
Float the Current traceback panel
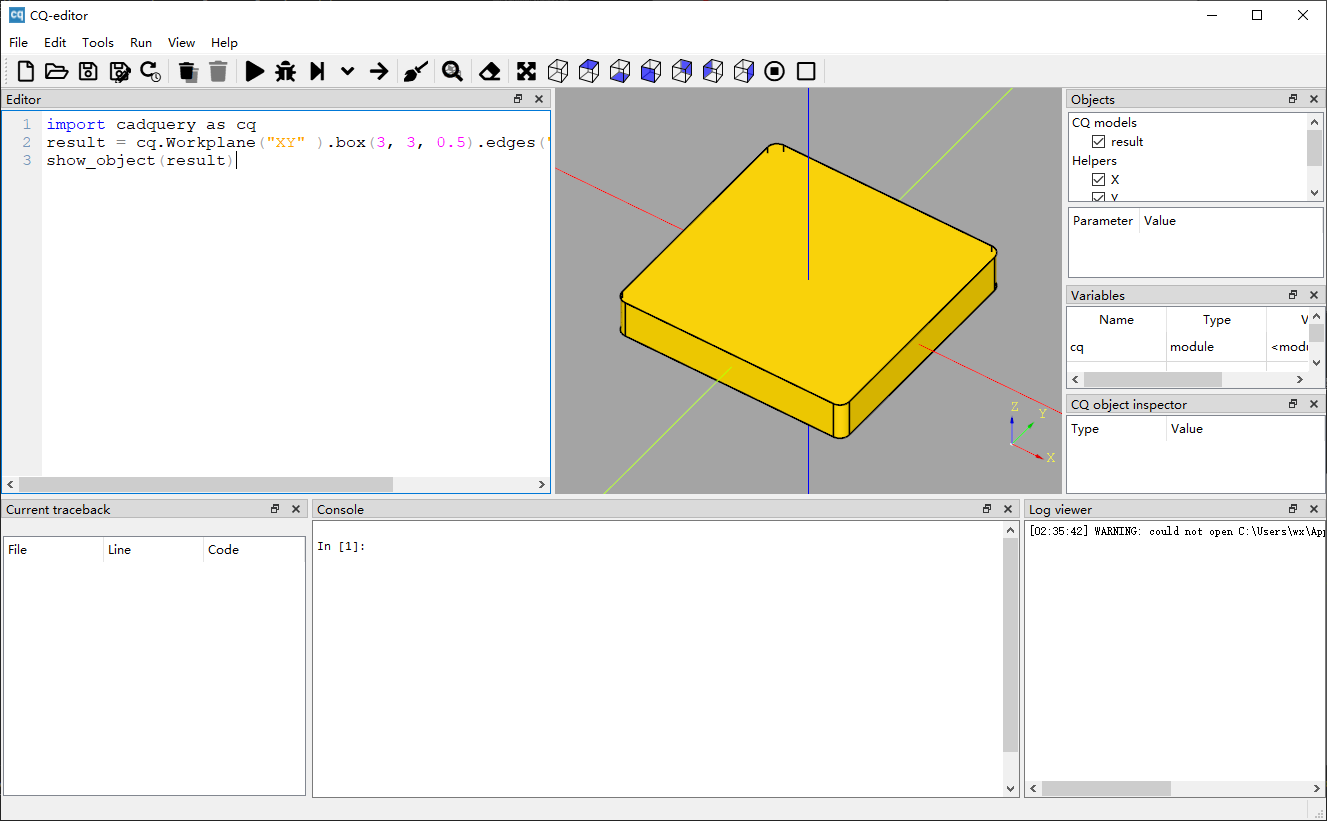(275, 509)
